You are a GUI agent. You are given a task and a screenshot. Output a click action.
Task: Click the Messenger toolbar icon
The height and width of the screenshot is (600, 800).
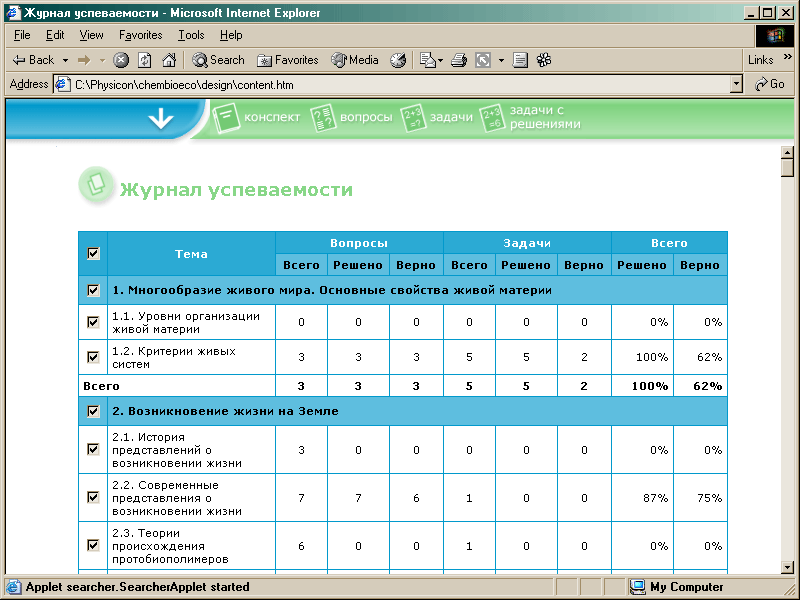[544, 60]
